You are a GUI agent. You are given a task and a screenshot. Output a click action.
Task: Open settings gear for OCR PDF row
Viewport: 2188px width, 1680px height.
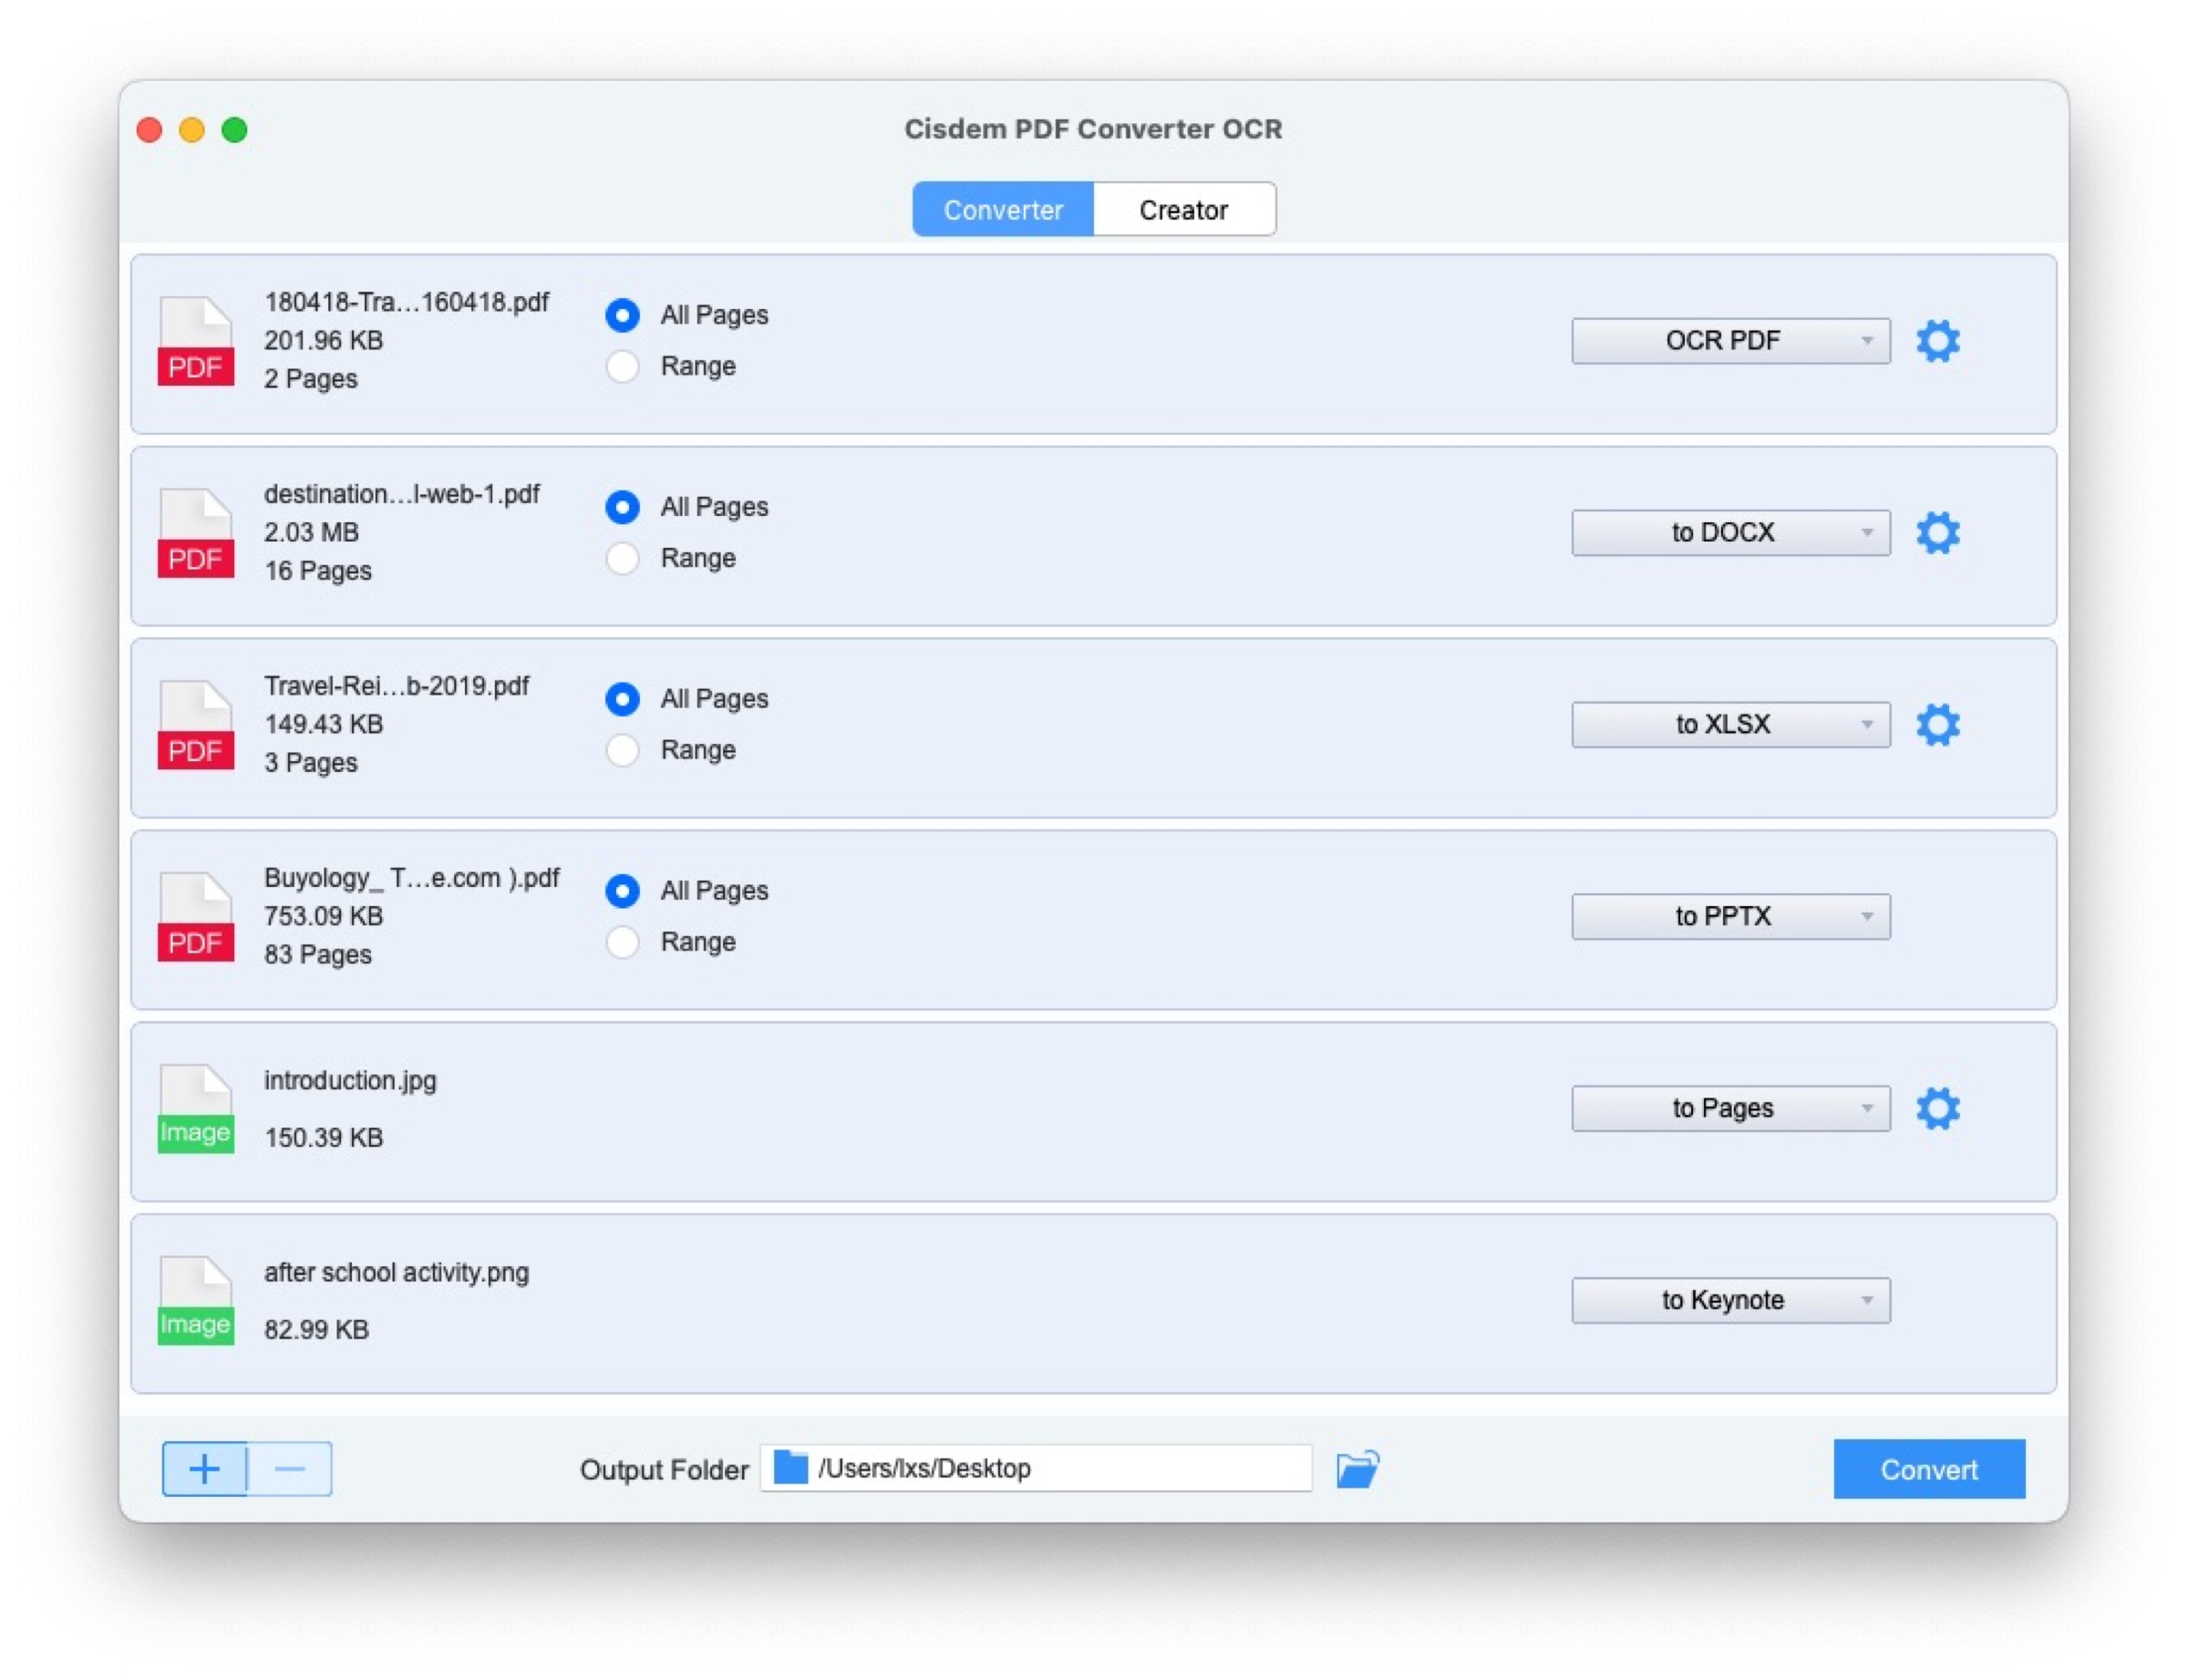1938,340
